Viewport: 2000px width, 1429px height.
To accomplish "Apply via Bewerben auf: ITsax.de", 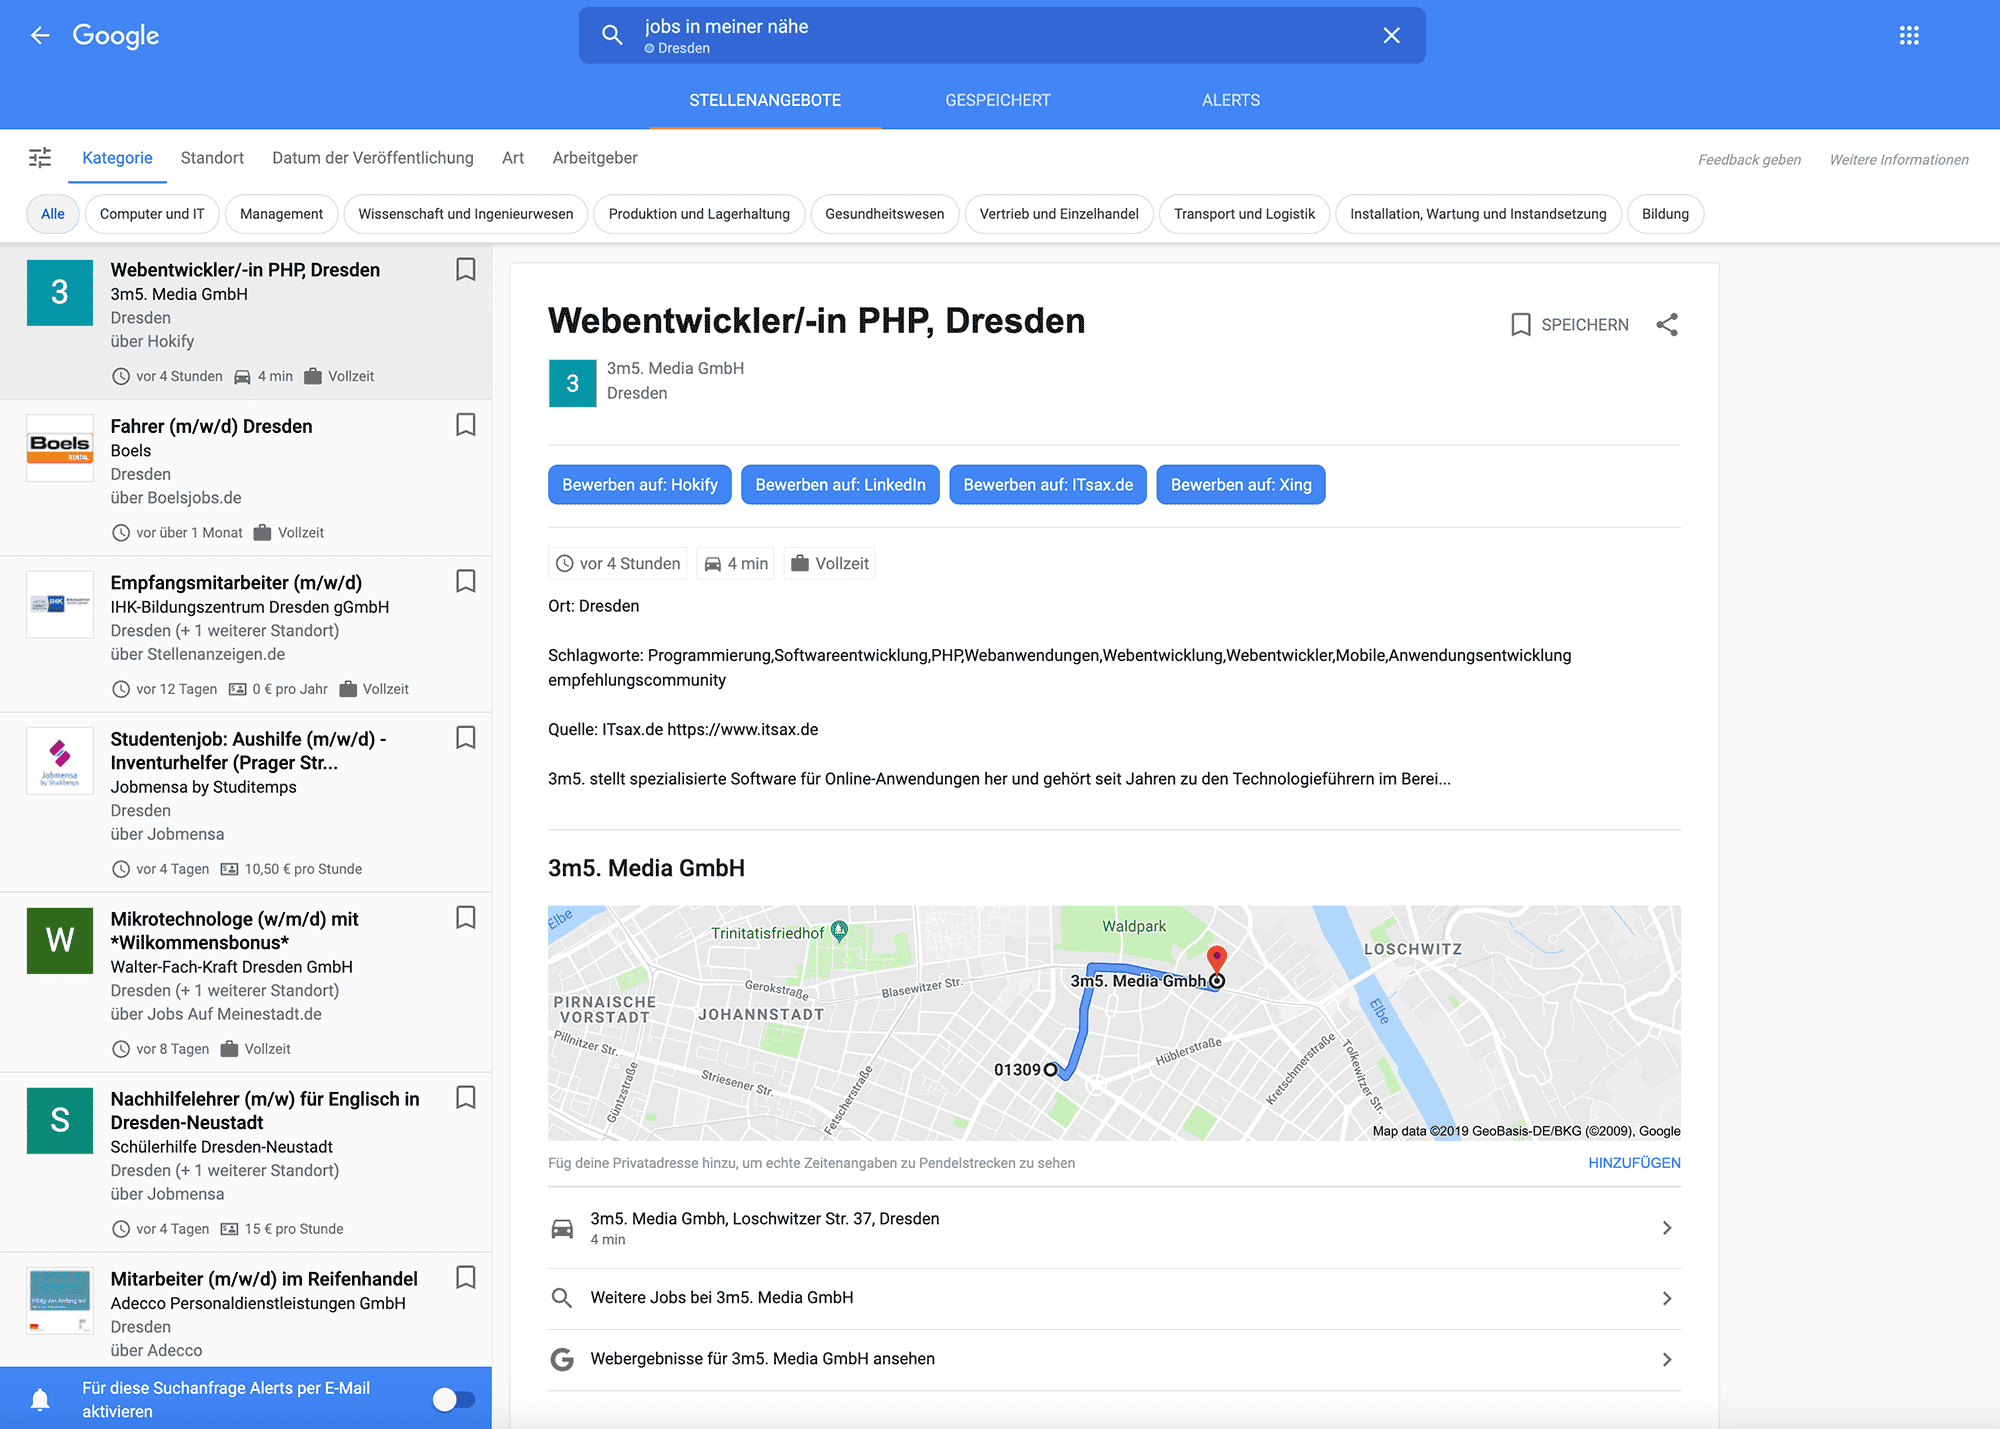I will click(1048, 485).
